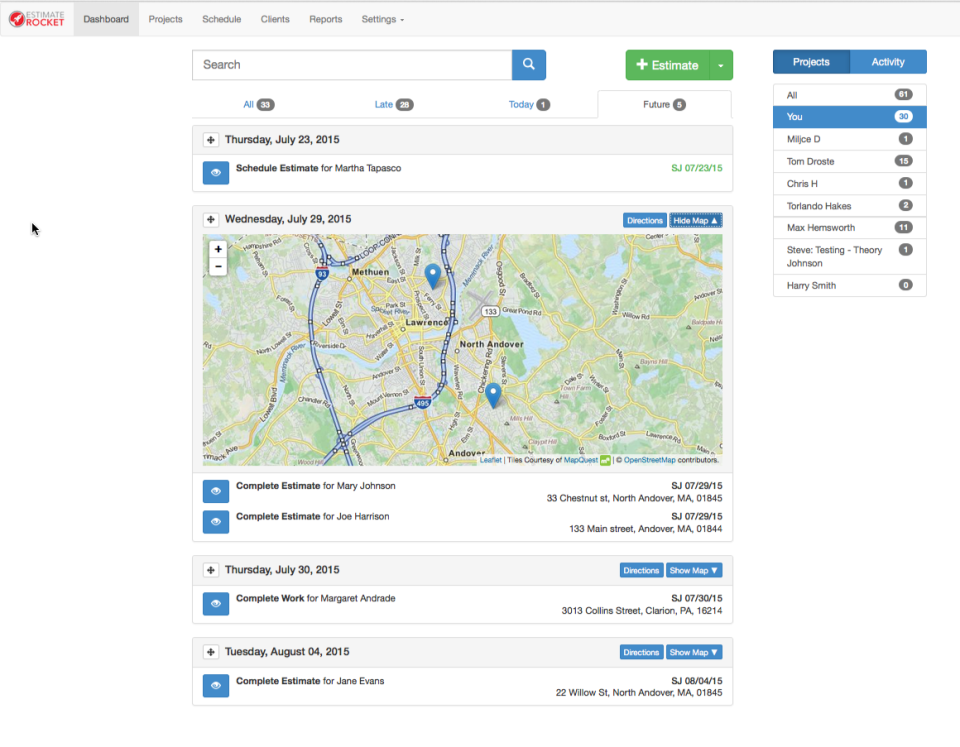Open the view icon for Jane Evans' estimate
This screenshot has height=747, width=960.
215,686
